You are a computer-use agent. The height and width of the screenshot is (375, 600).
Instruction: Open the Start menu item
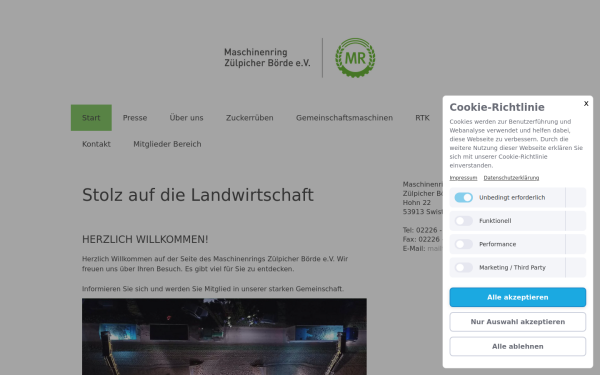pyautogui.click(x=91, y=118)
